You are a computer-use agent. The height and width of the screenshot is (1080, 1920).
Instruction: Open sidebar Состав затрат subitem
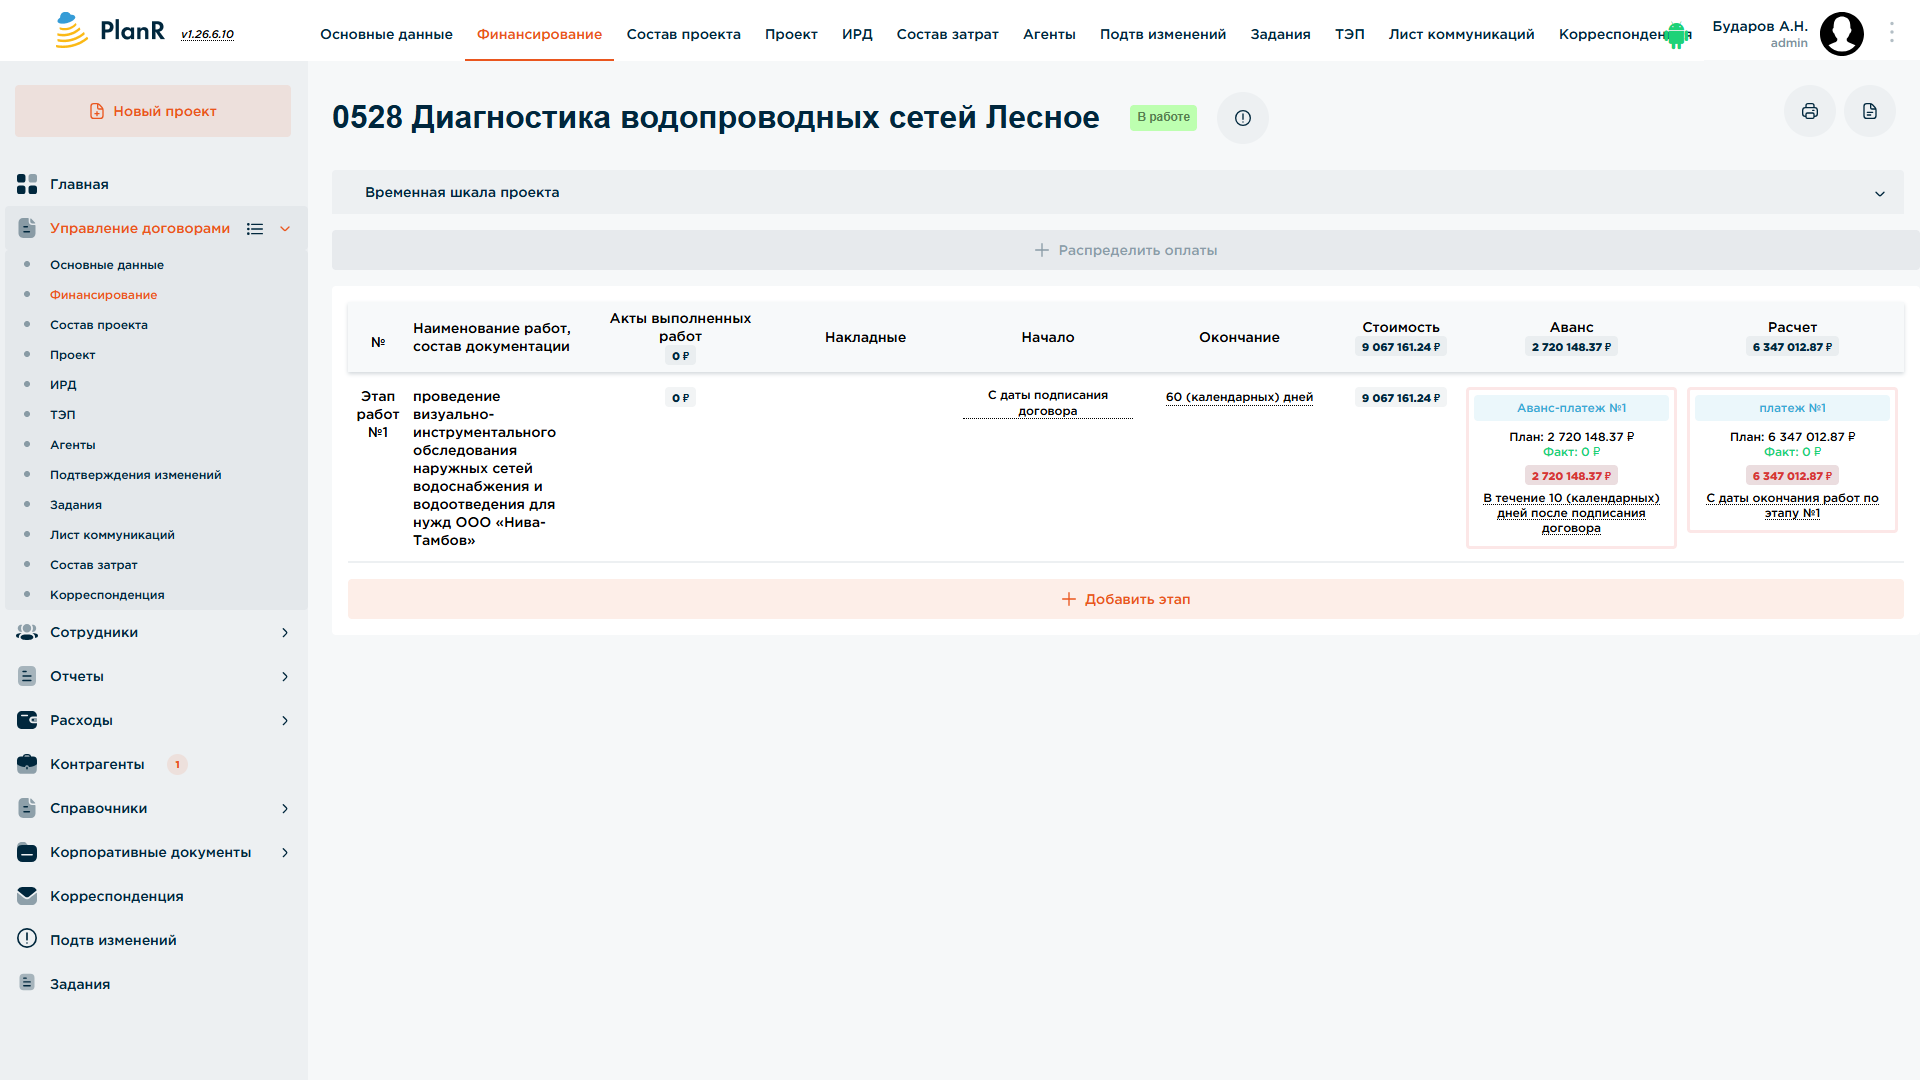pos(94,565)
